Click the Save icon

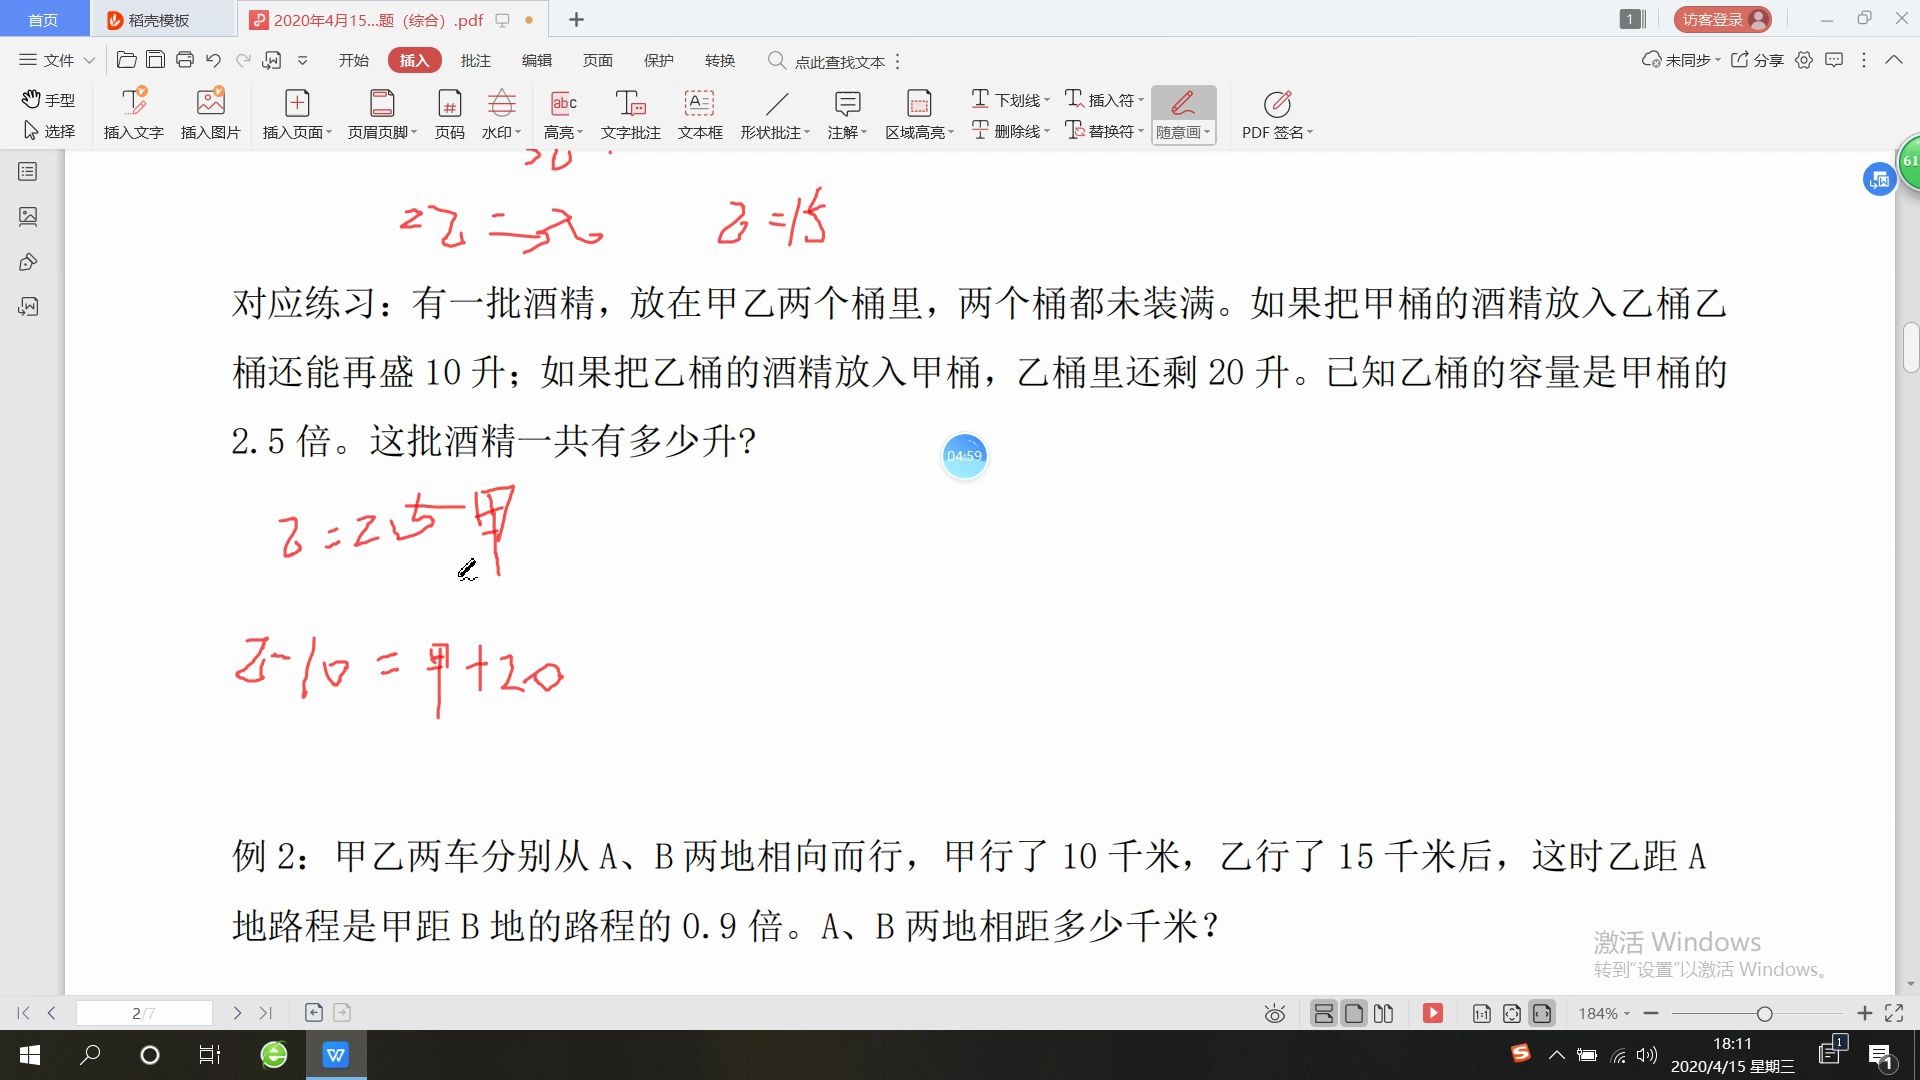coord(155,60)
